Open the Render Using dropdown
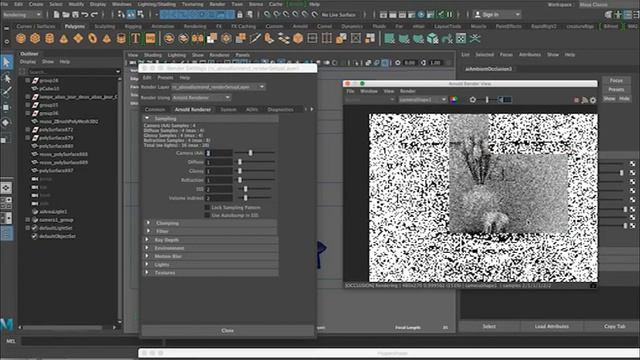 [201, 98]
